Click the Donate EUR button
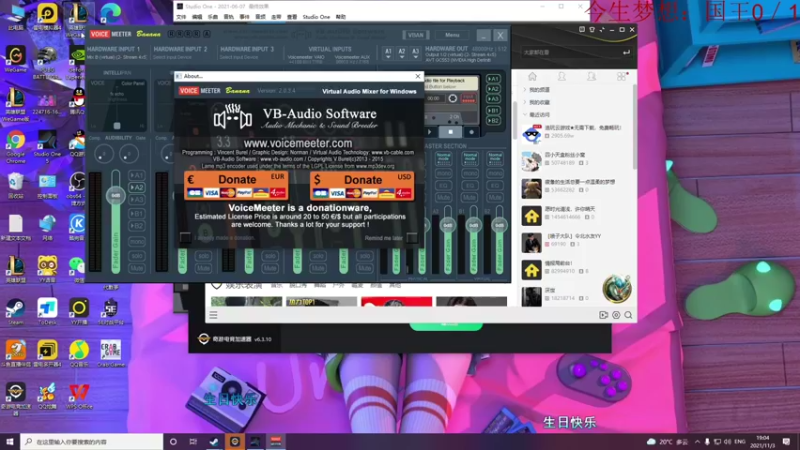The image size is (800, 450). [x=236, y=185]
